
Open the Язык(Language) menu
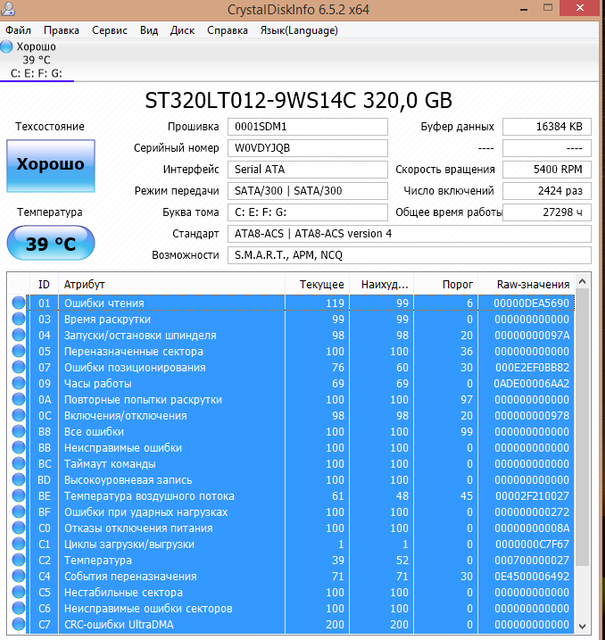pos(299,31)
